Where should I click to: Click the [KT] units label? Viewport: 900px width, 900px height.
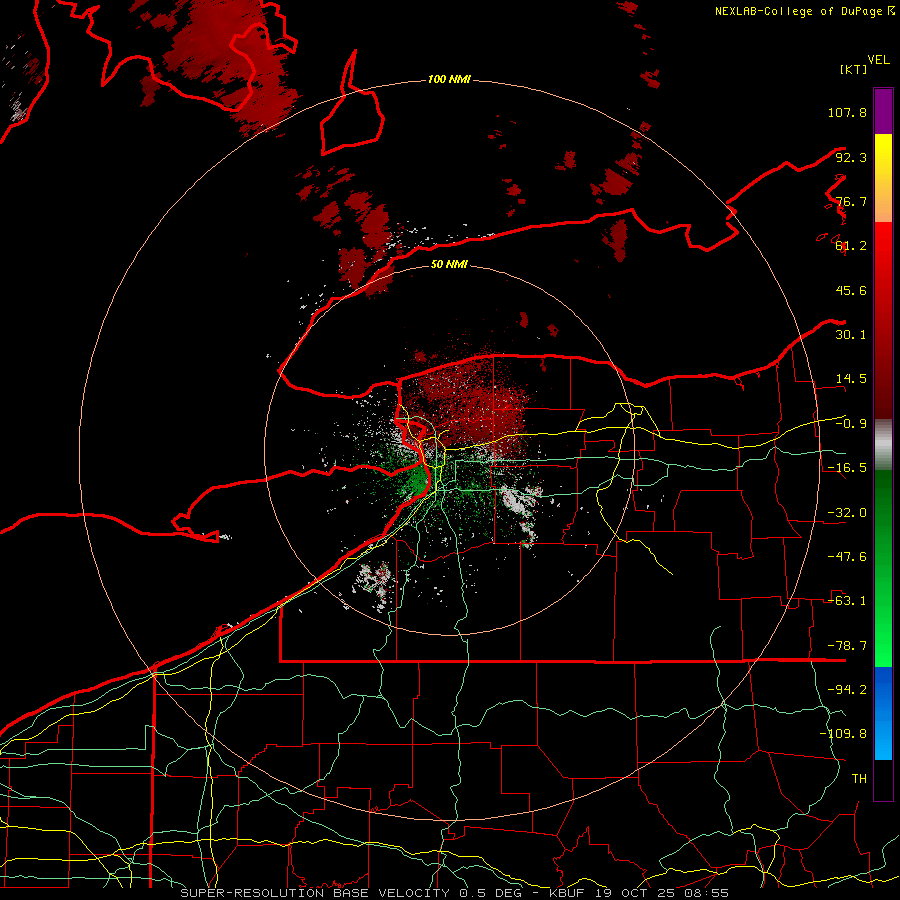(x=853, y=69)
